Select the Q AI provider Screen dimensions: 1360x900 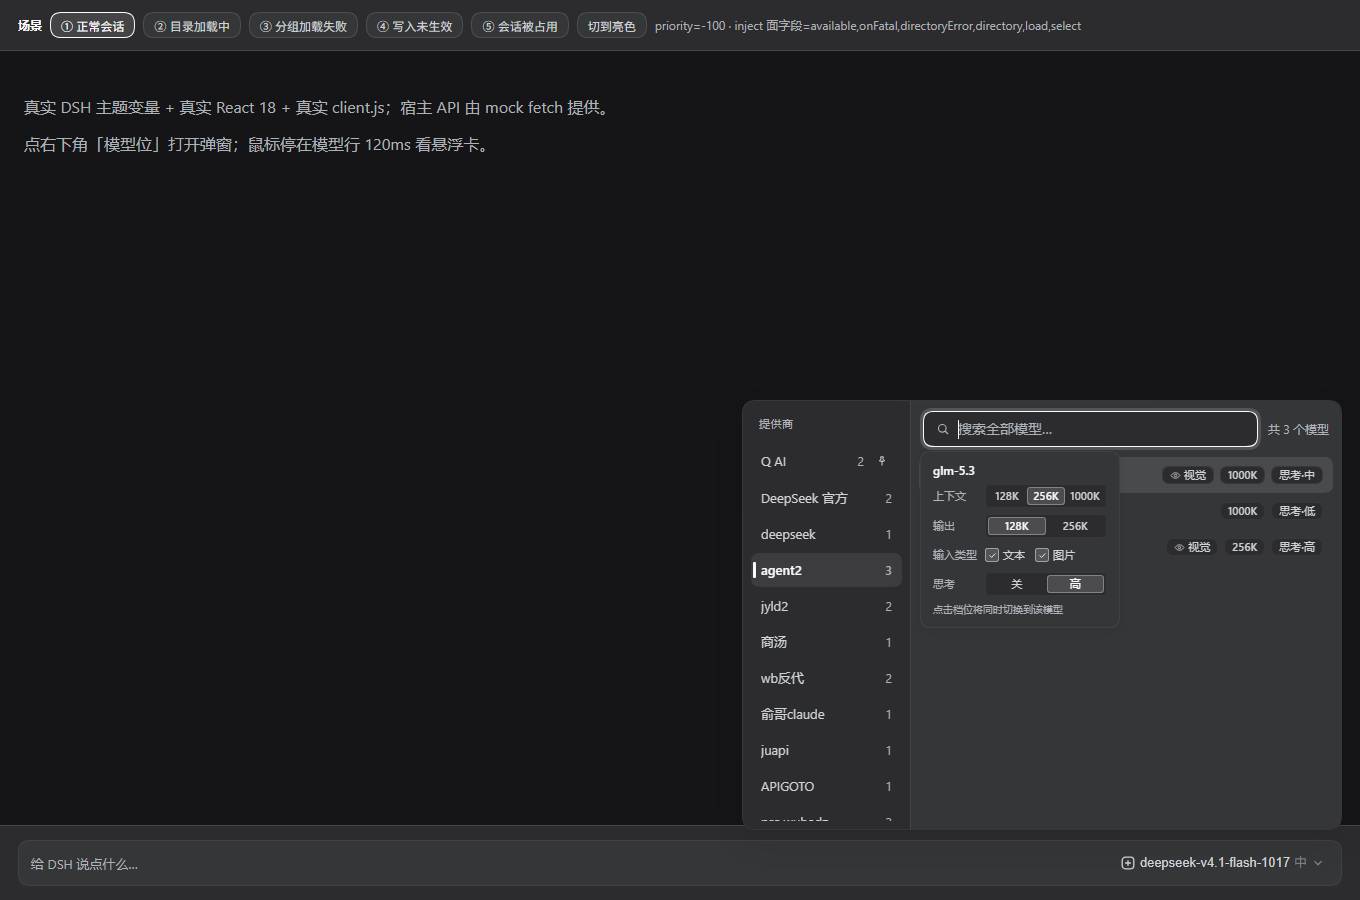(x=826, y=462)
